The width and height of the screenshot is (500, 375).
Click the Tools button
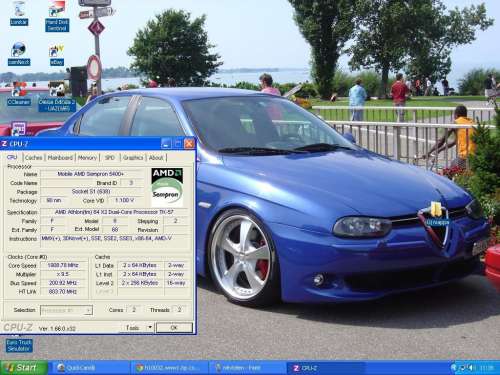(133, 328)
